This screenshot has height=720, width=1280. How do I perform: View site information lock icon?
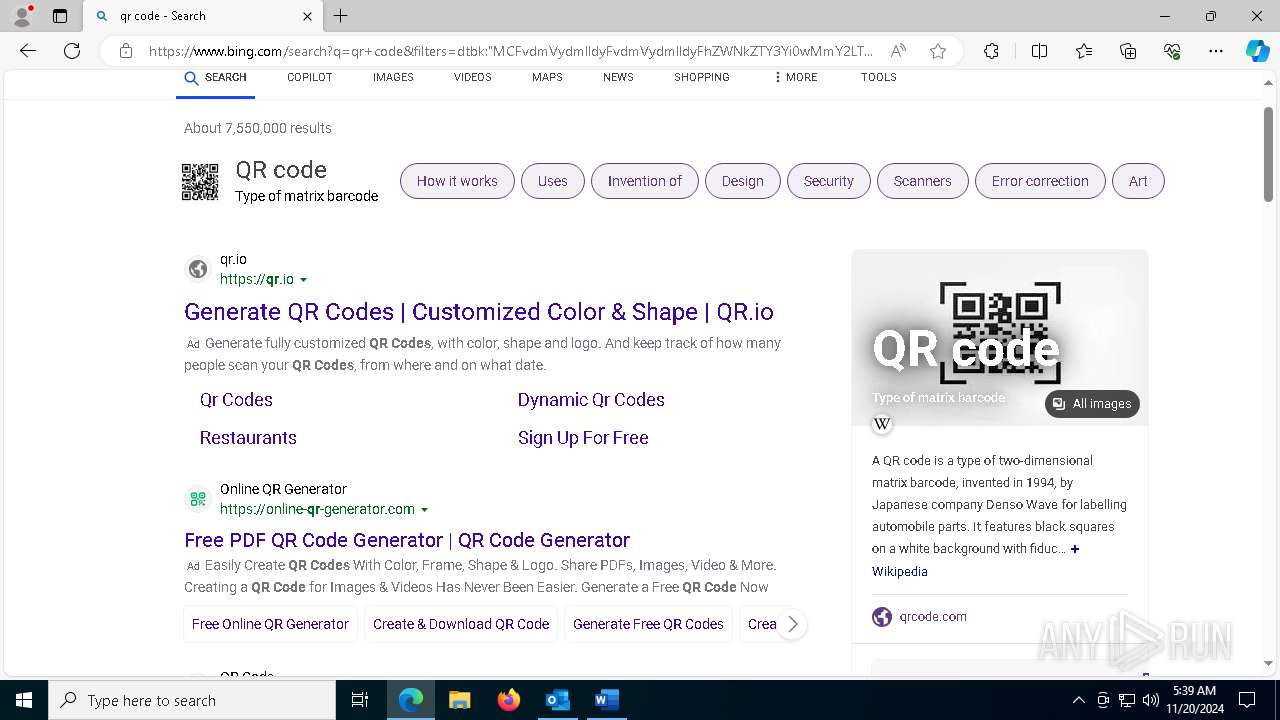(x=126, y=51)
